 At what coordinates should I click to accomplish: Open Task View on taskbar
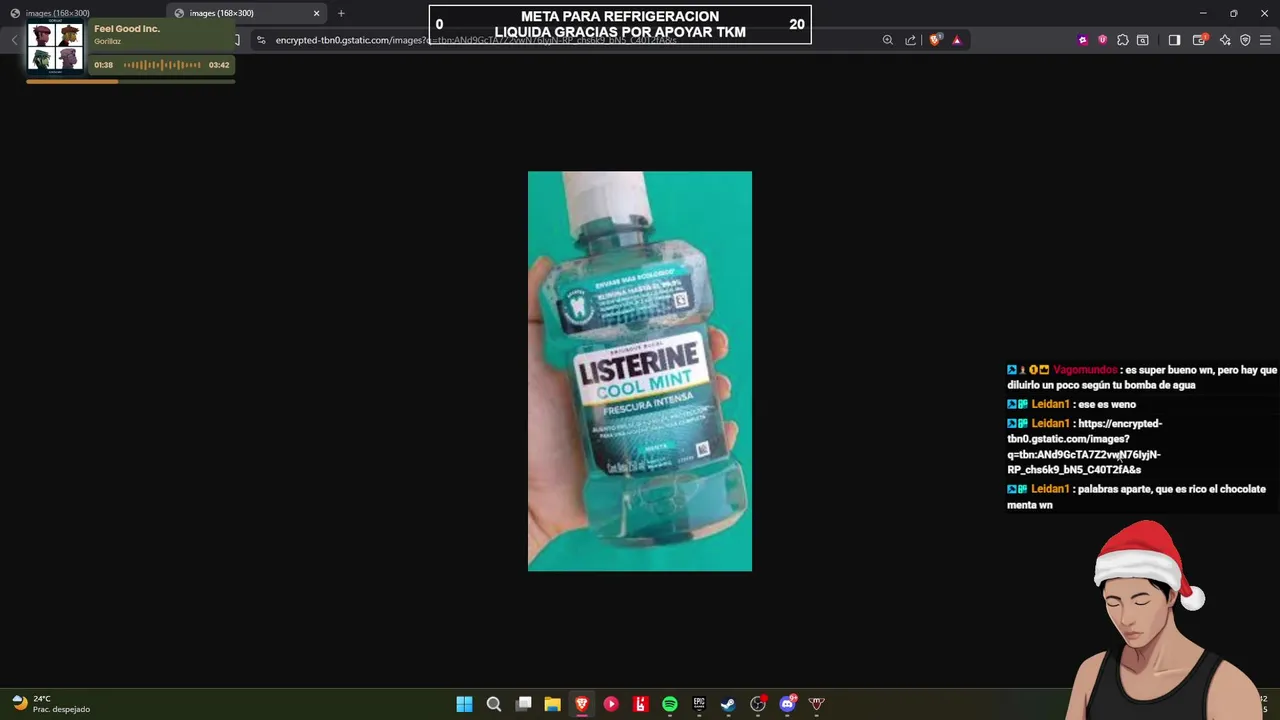(523, 704)
